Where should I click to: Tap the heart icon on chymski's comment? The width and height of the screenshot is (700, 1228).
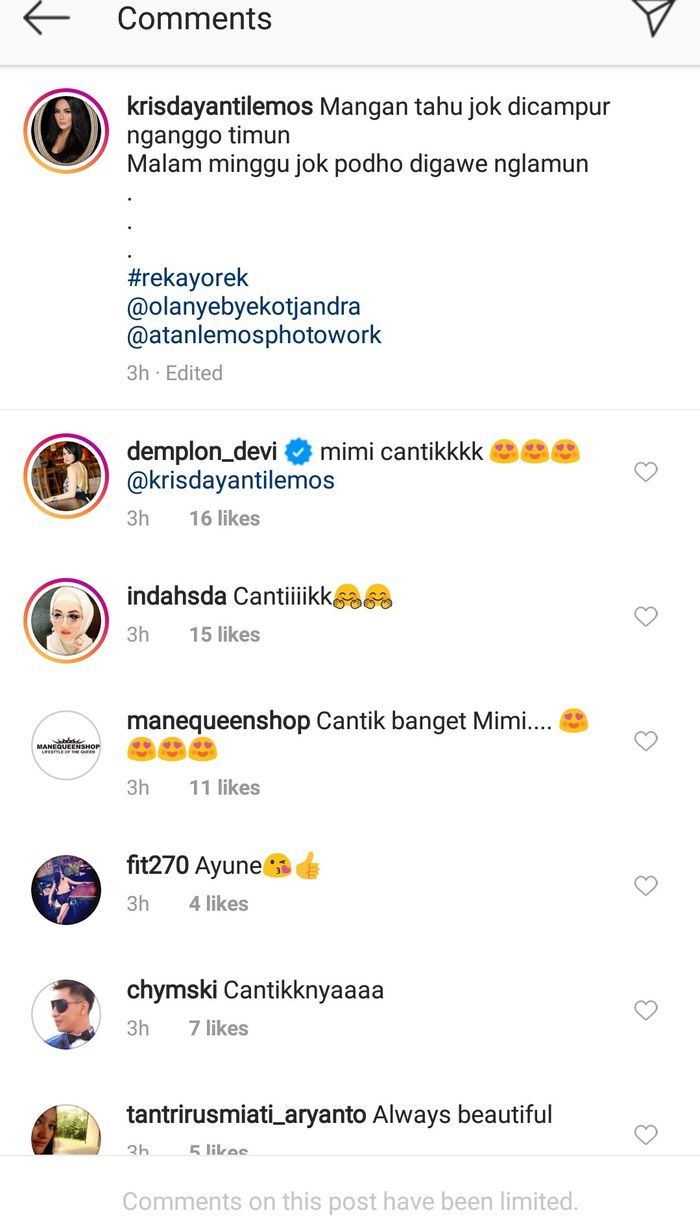[646, 1010]
